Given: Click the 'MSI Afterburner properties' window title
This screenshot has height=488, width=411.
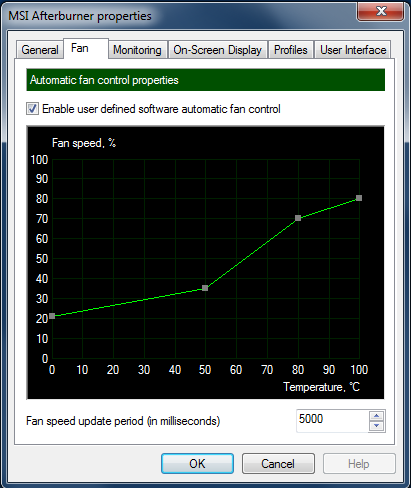Looking at the screenshot, I should pos(80,16).
